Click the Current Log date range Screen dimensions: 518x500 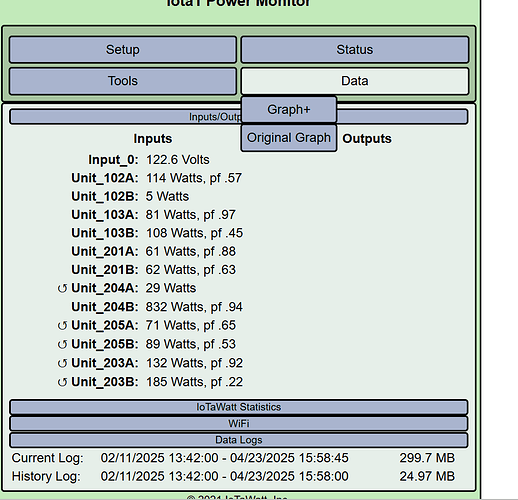224,458
